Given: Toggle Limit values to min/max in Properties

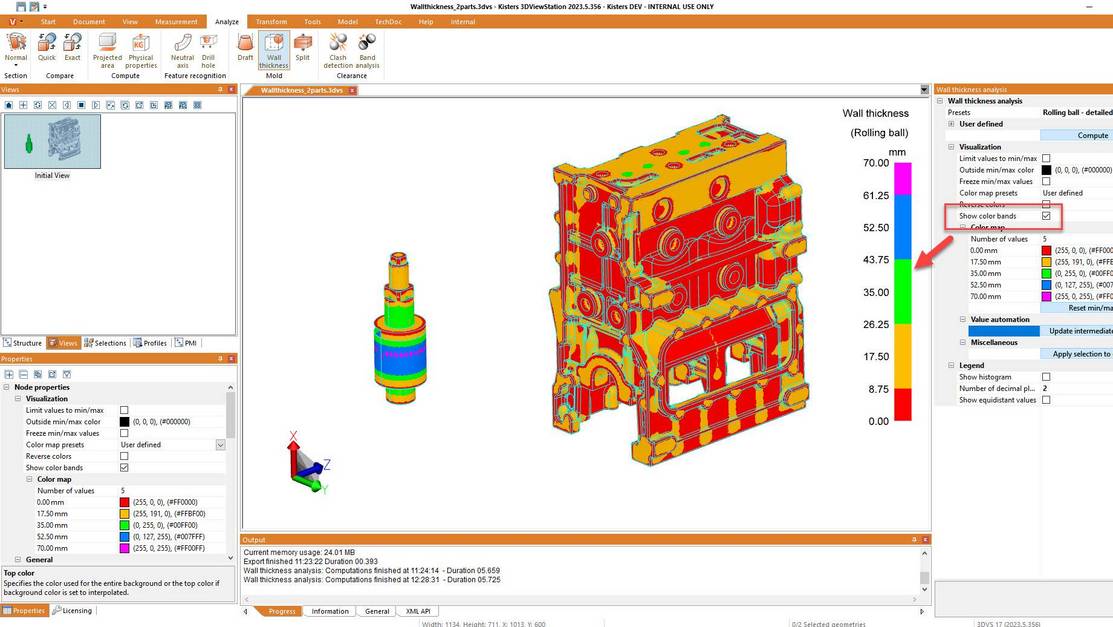Looking at the screenshot, I should (x=124, y=410).
